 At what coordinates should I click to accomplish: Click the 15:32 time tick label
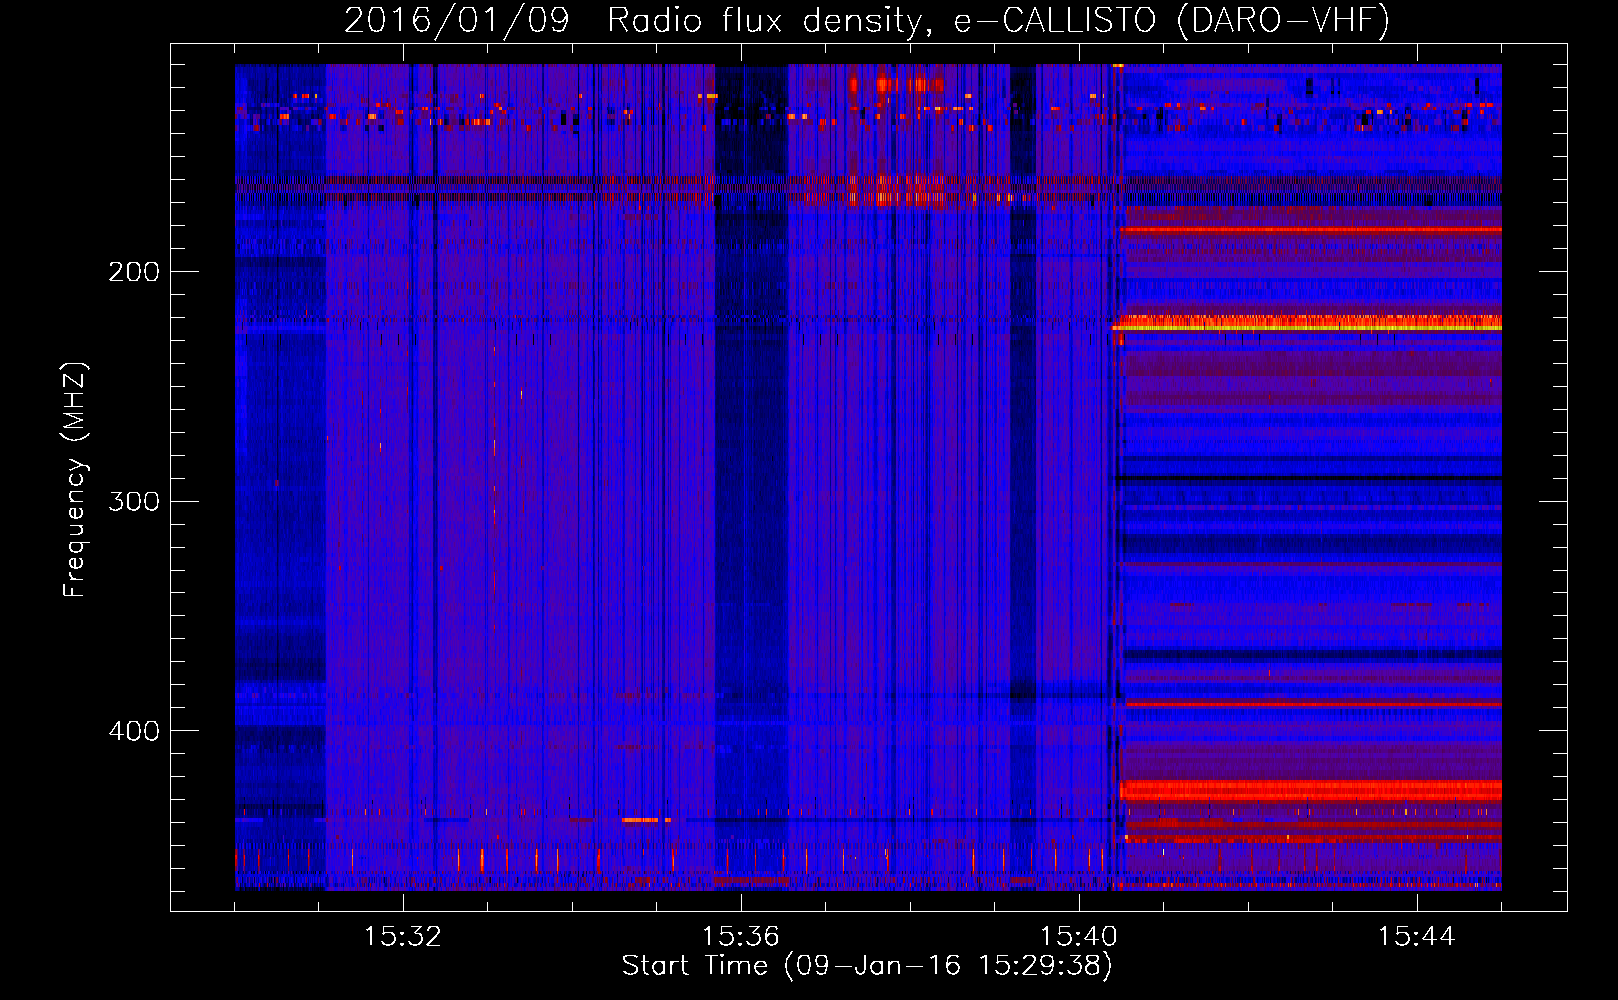[x=402, y=937]
